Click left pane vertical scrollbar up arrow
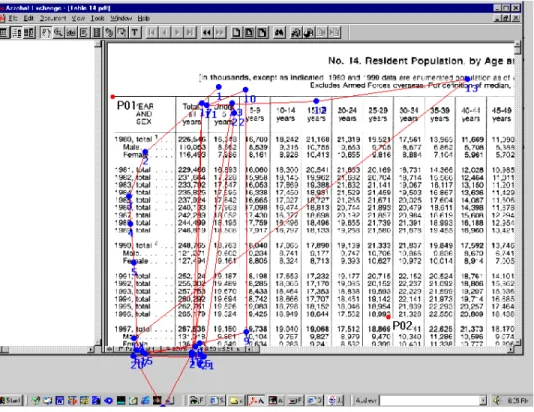Screen dimensions: 534x412 98,44
